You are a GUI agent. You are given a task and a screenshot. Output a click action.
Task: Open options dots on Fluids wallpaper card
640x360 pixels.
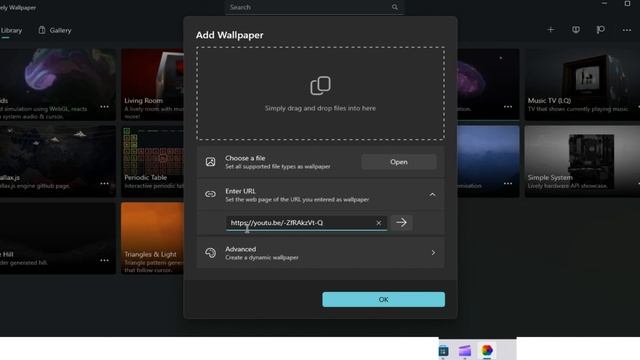(x=104, y=107)
